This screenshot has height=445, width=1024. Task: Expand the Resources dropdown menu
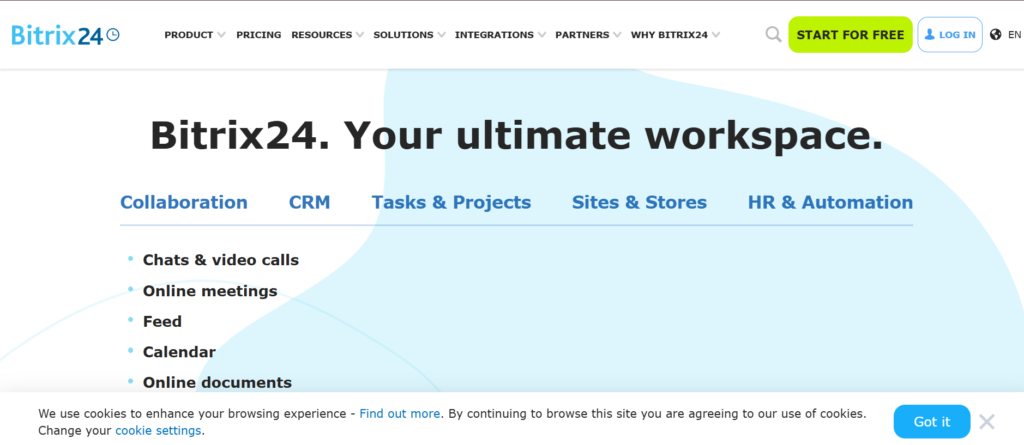tap(327, 35)
